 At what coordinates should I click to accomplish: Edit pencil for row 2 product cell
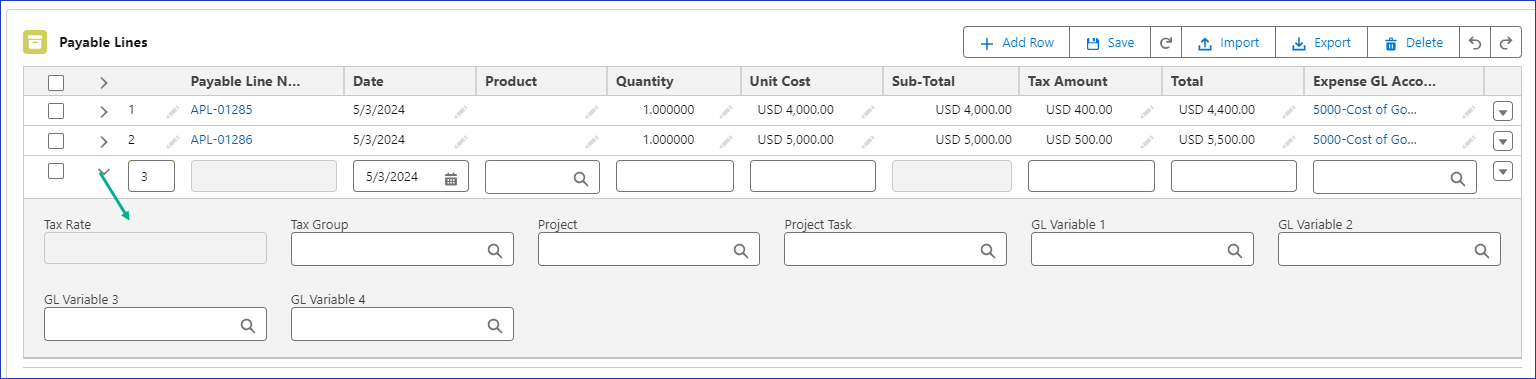(x=592, y=141)
